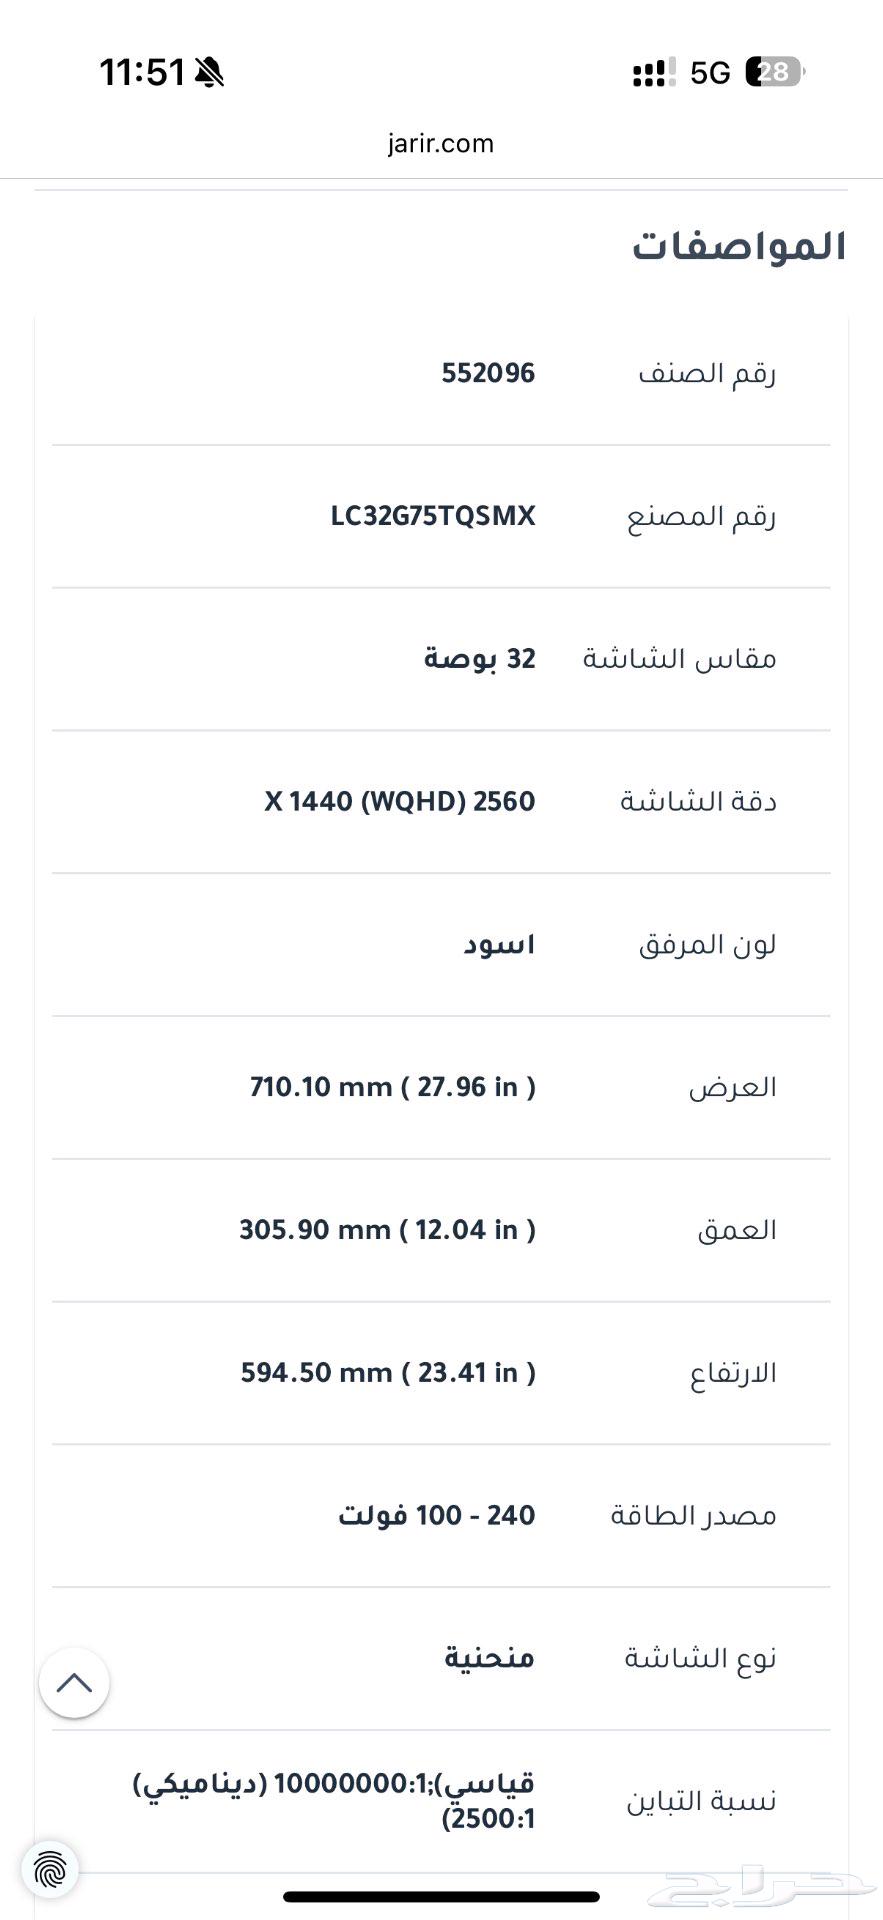Tap the المواصفات section heading
Viewport: 883px width, 1920px height.
pos(739,247)
